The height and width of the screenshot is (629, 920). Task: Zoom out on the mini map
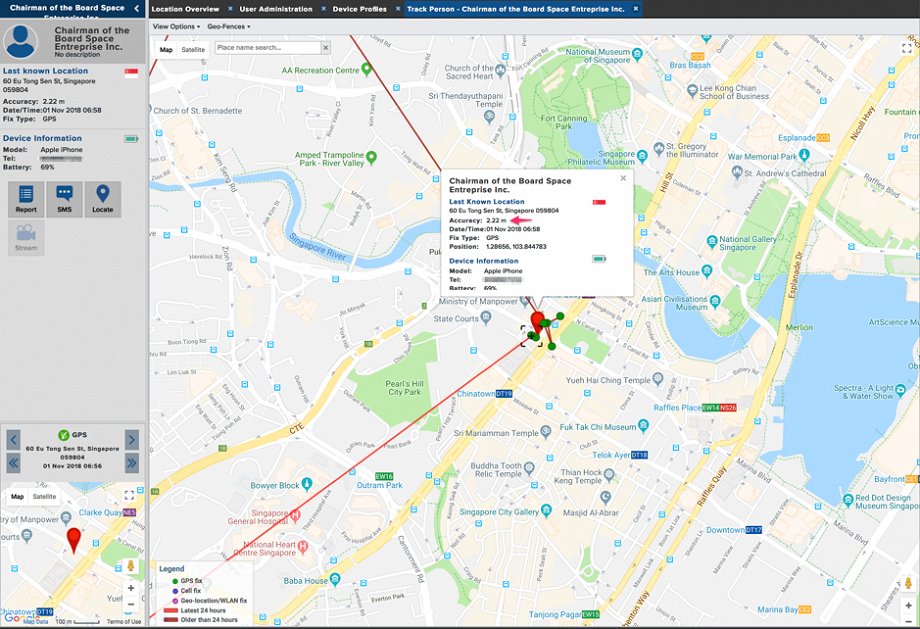[131, 604]
